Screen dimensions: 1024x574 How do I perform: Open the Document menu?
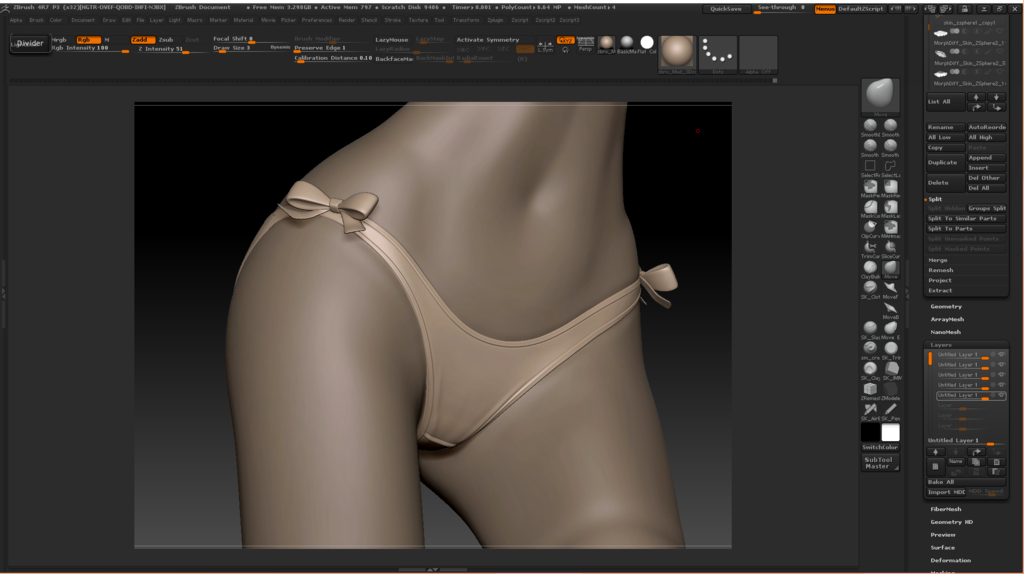[83, 20]
